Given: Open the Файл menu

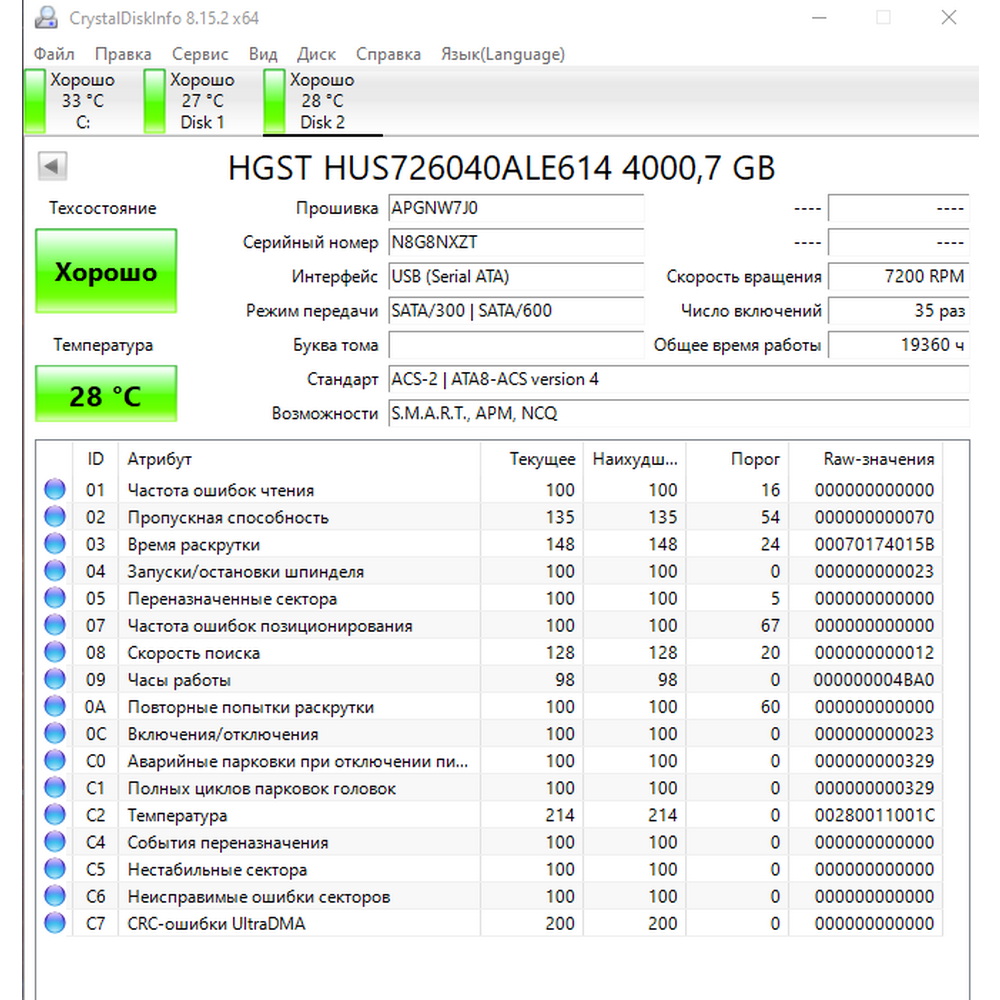Looking at the screenshot, I should (54, 54).
